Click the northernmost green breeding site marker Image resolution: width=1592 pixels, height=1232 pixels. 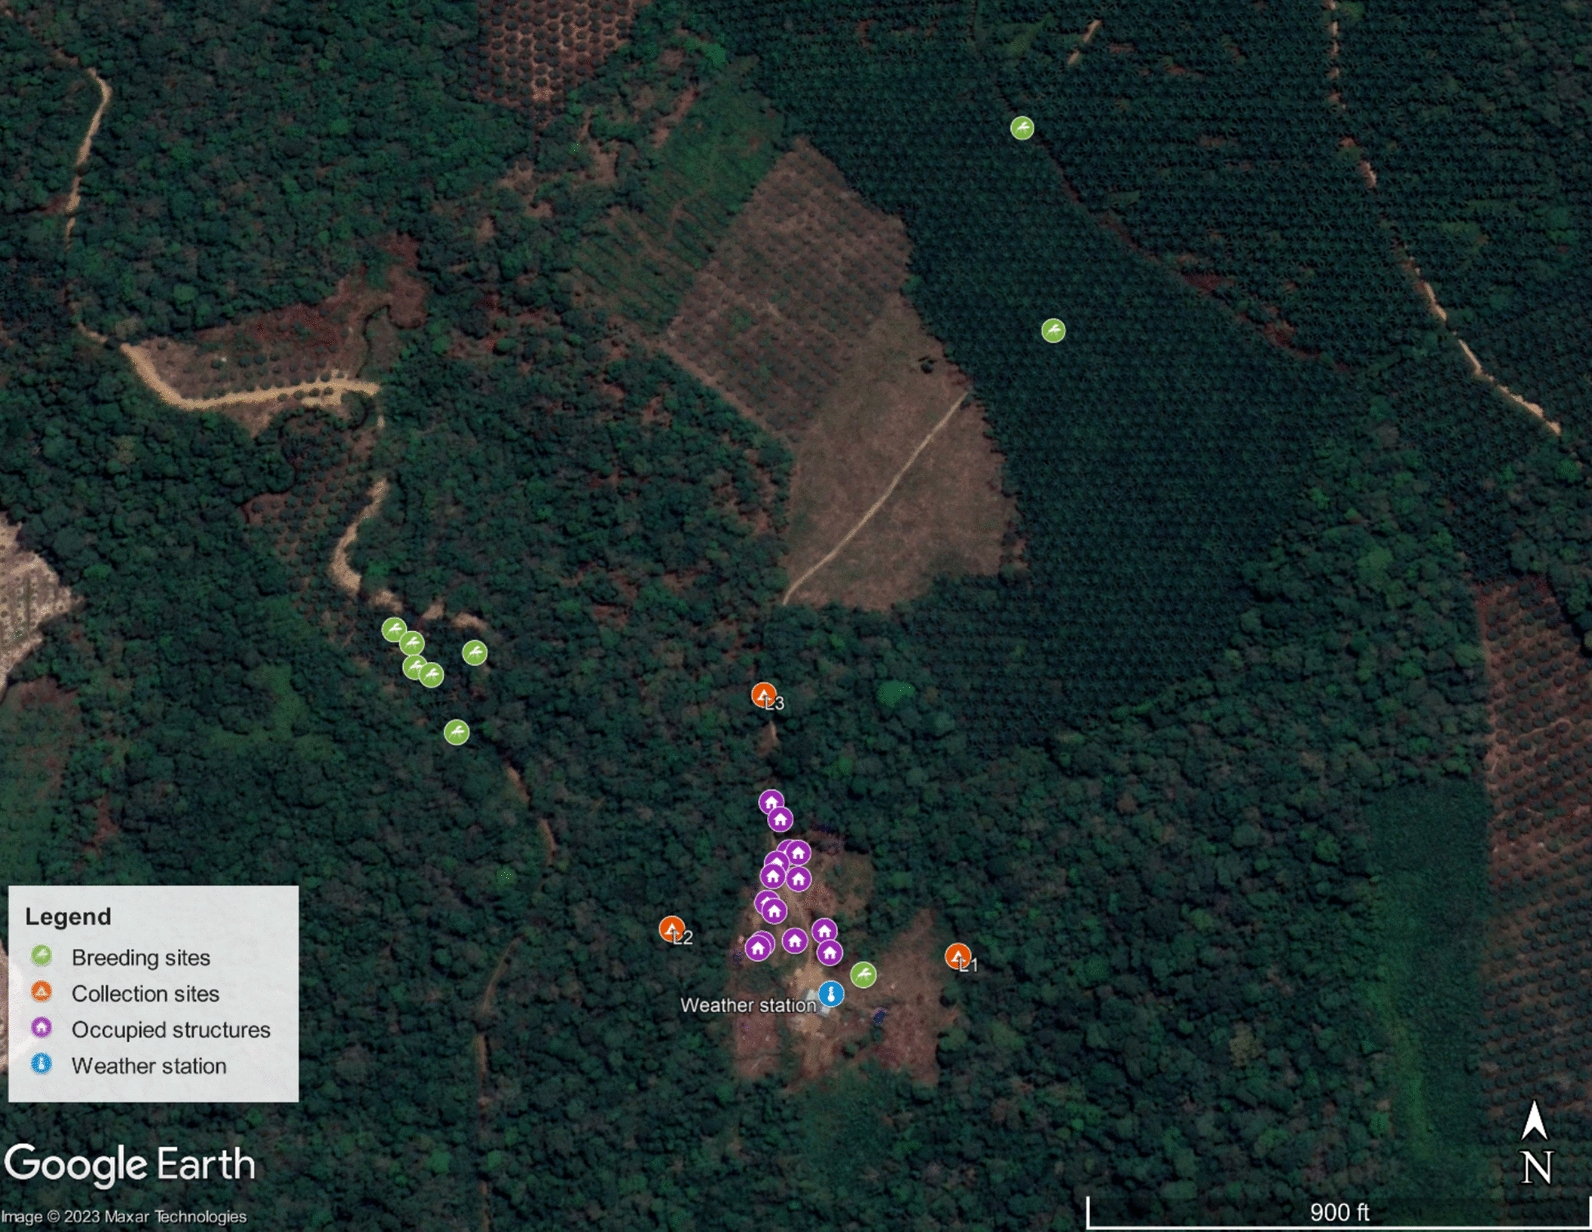point(1021,128)
